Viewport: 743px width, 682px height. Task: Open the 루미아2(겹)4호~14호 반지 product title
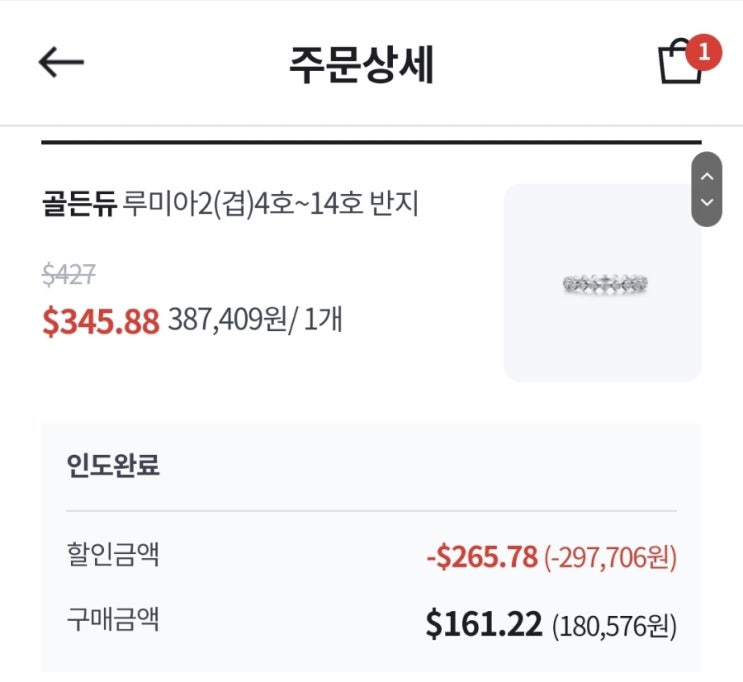click(x=271, y=205)
